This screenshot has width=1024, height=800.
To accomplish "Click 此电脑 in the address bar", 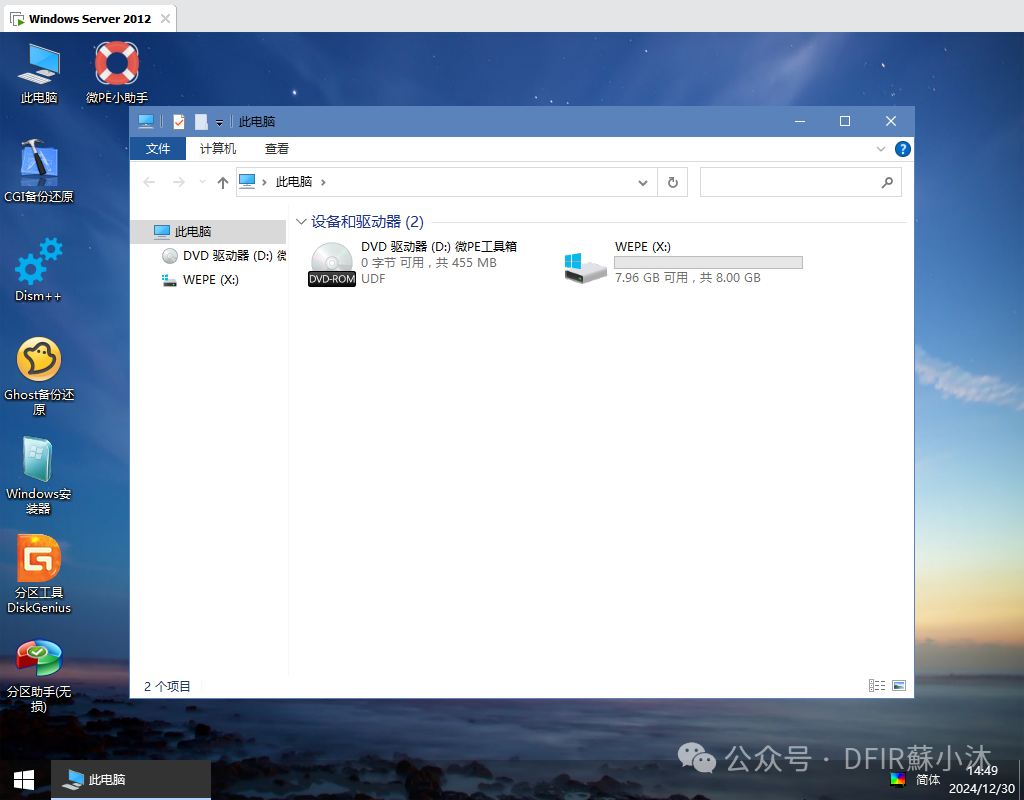I will click(294, 182).
